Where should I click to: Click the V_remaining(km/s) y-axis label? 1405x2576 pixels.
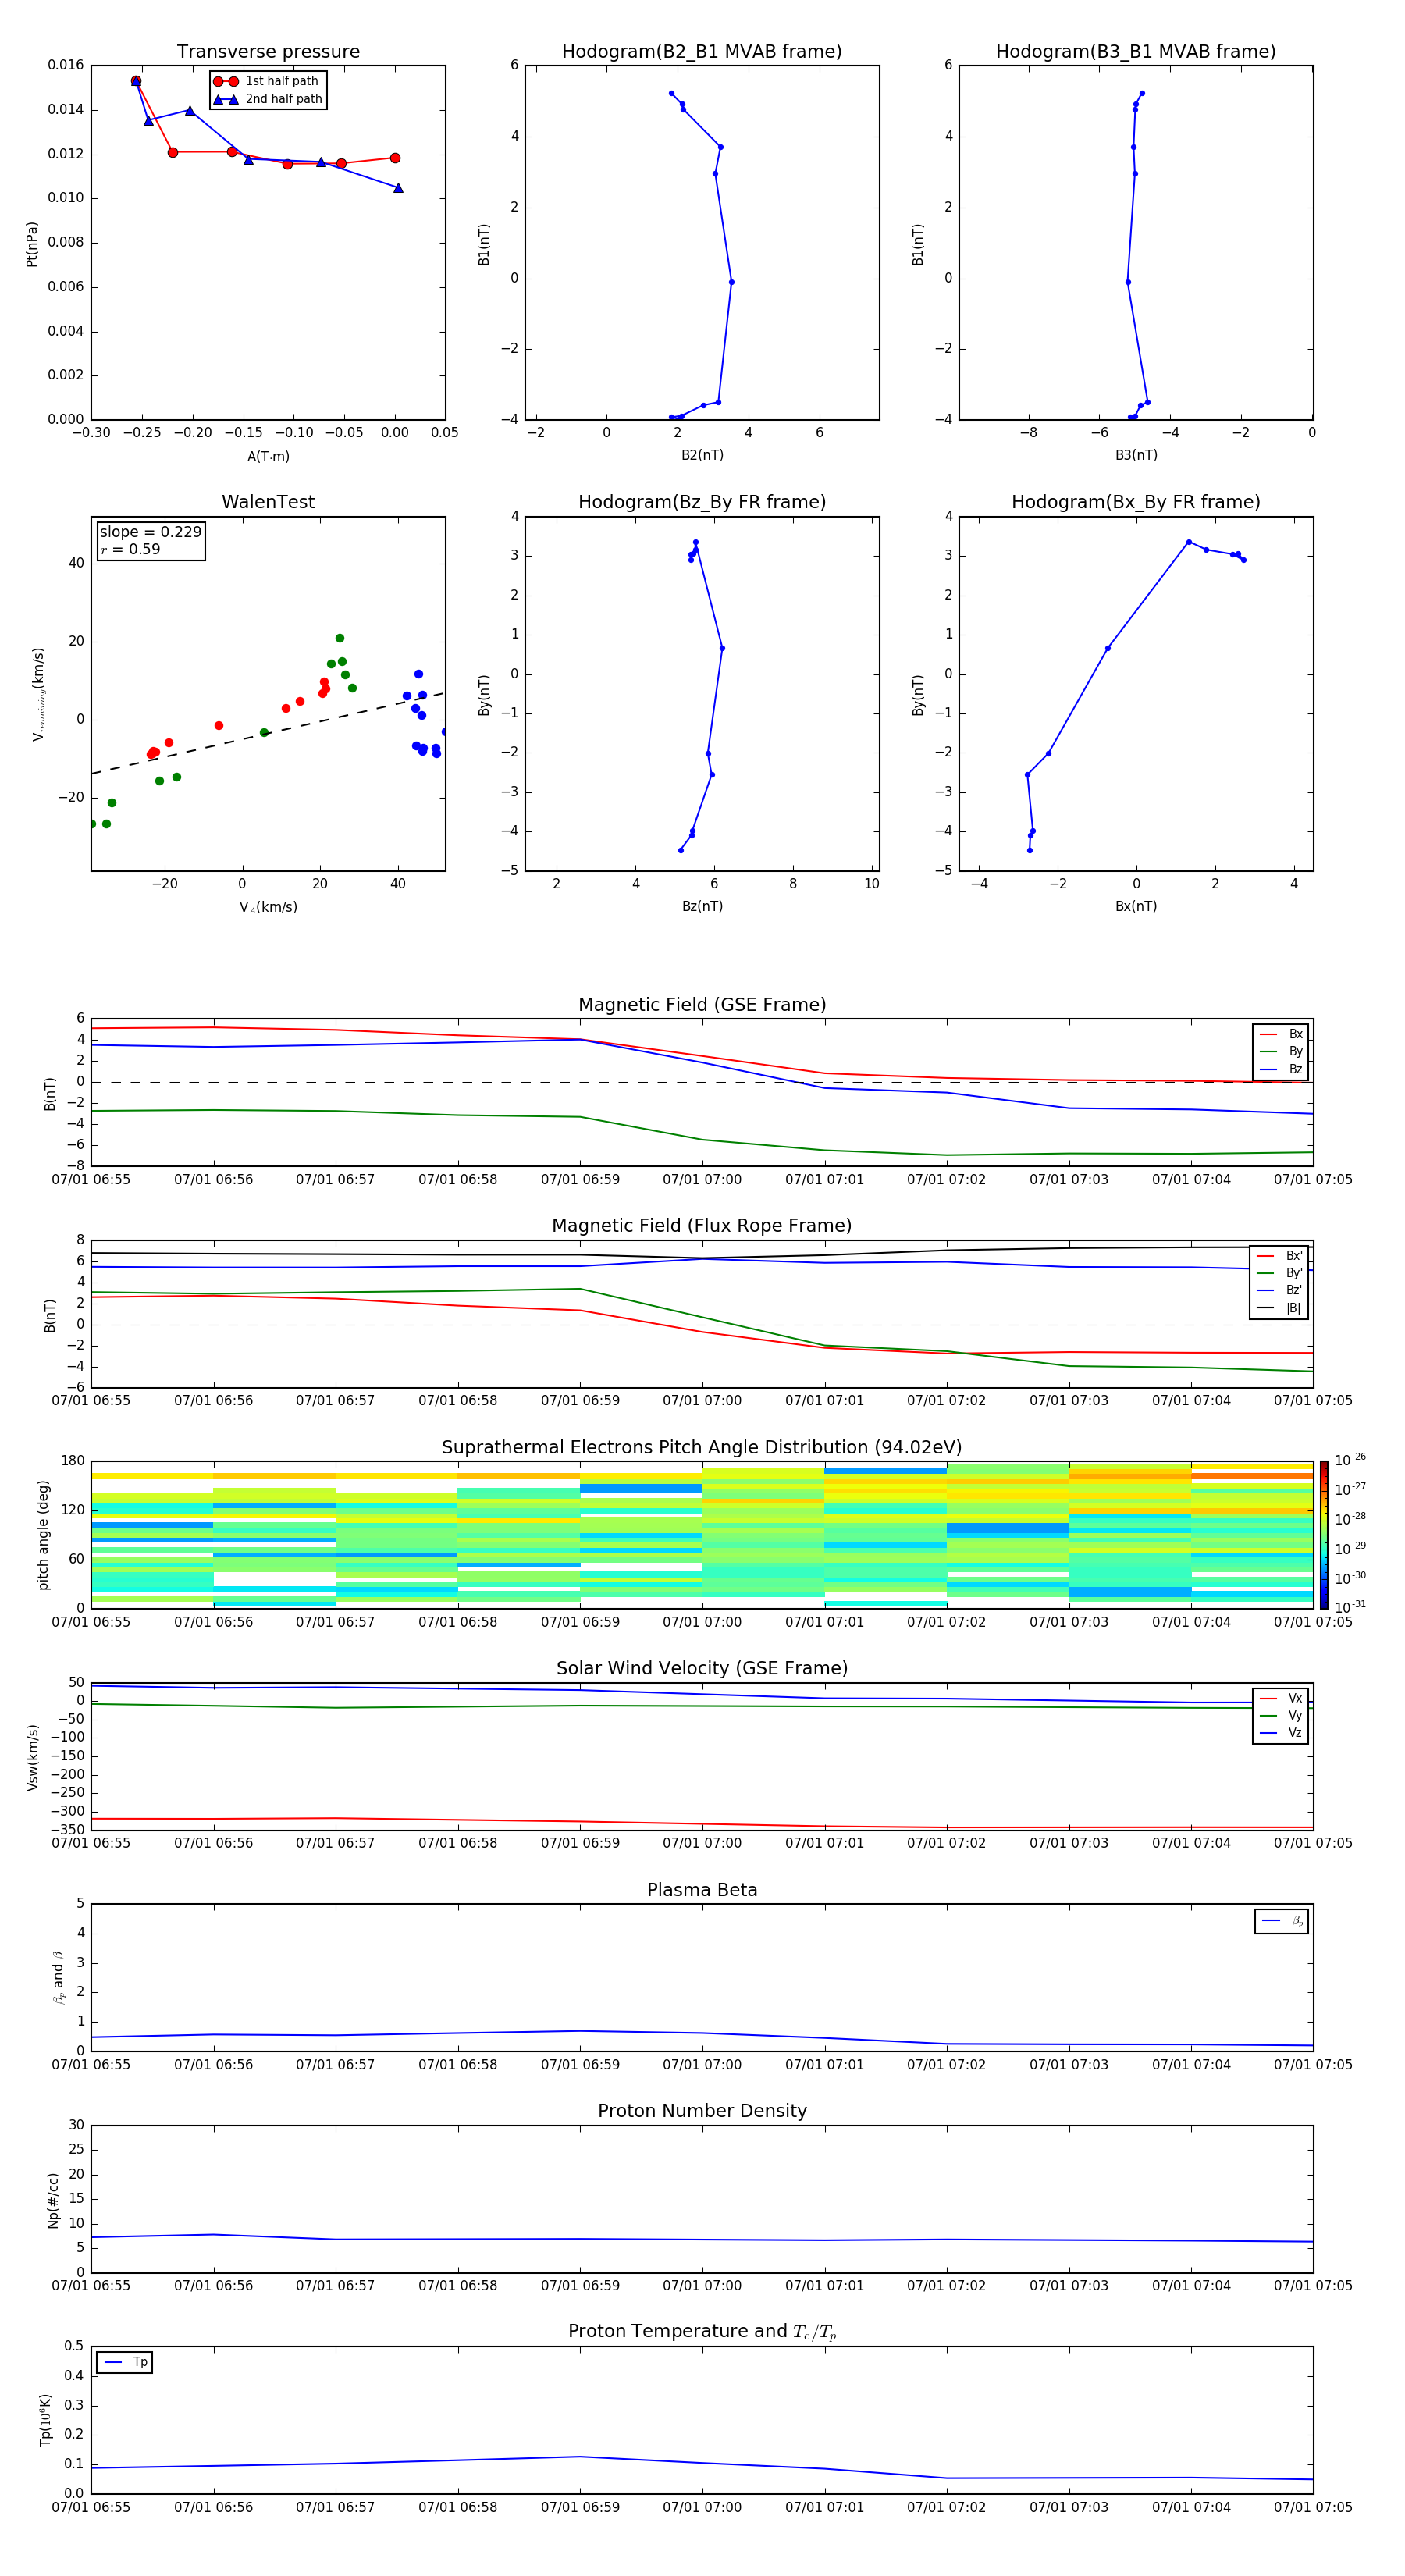[38, 694]
